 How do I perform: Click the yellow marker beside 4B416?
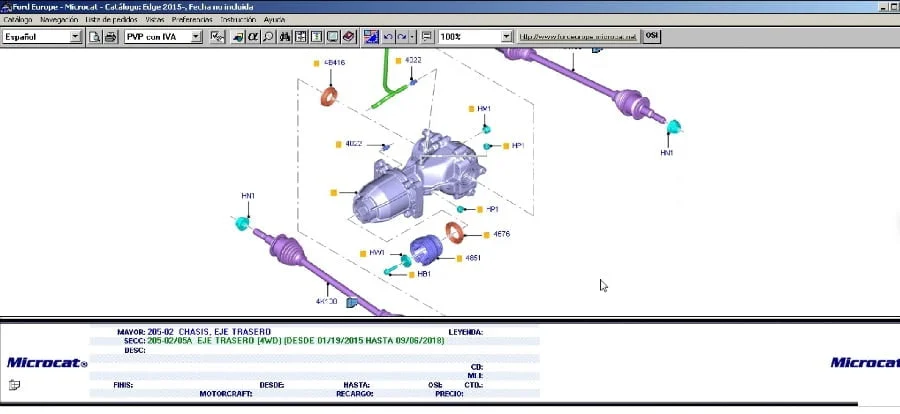pyautogui.click(x=316, y=63)
